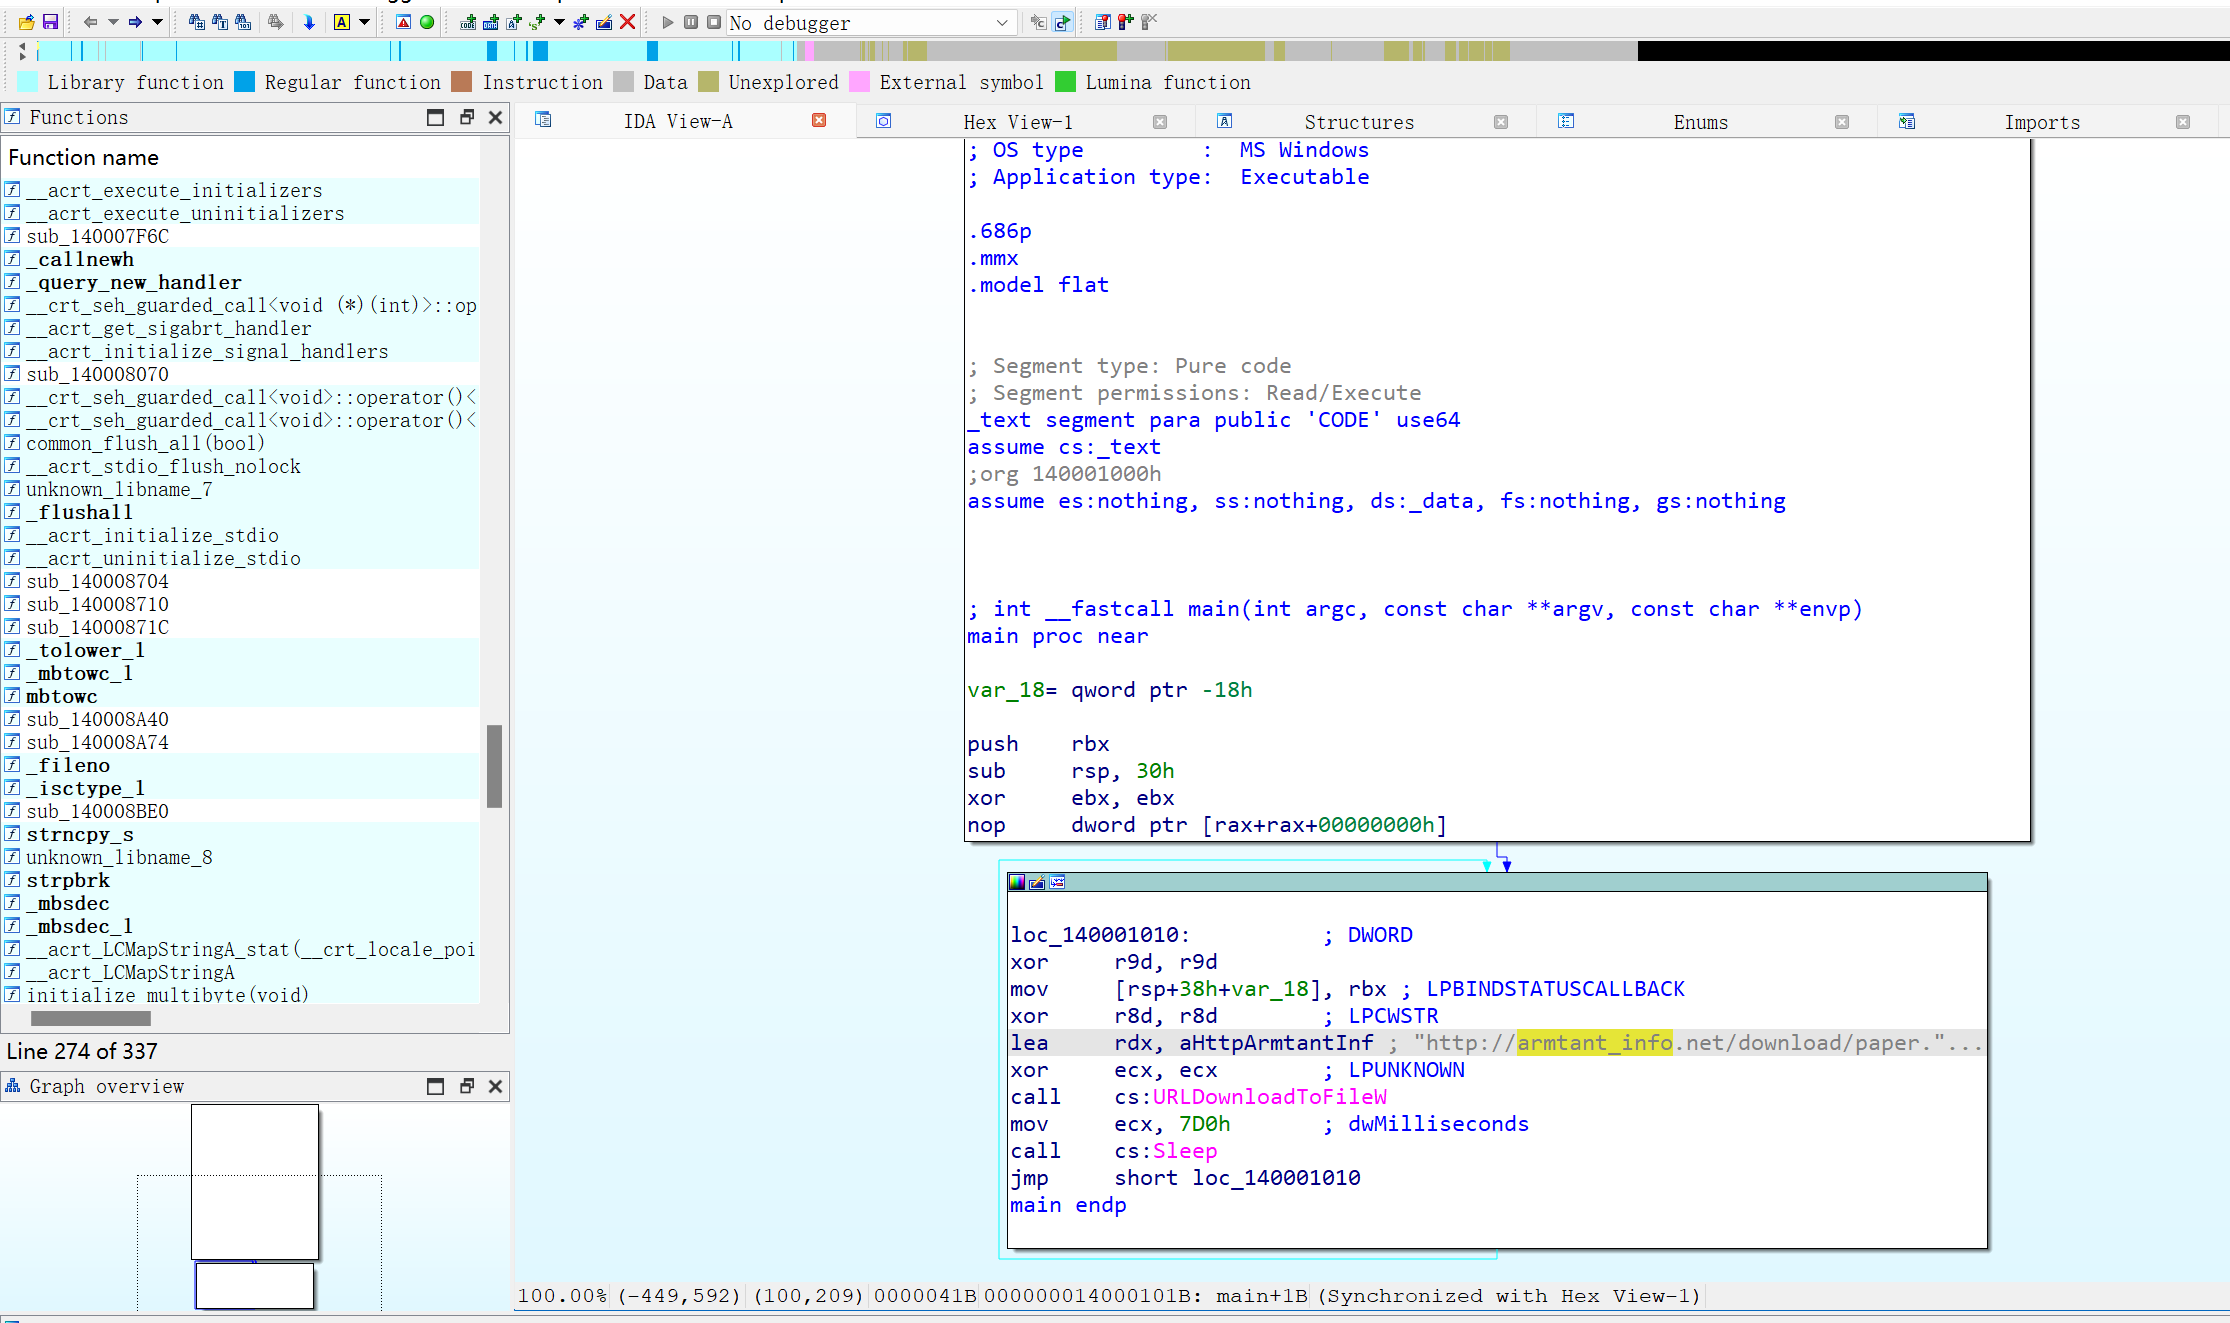Click the pencil edit/rename icon
This screenshot has width=2230, height=1323.
coord(604,22)
